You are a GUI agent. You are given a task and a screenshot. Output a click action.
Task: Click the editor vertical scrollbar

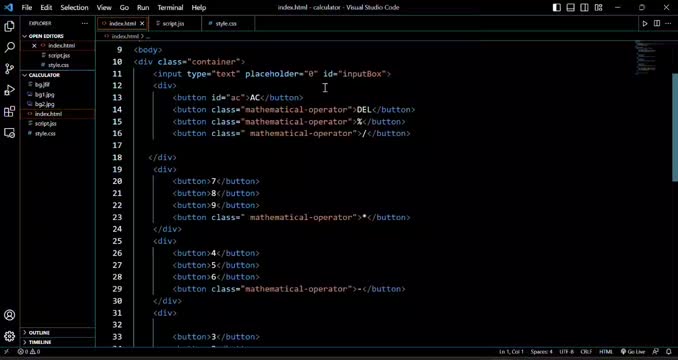(x=675, y=127)
